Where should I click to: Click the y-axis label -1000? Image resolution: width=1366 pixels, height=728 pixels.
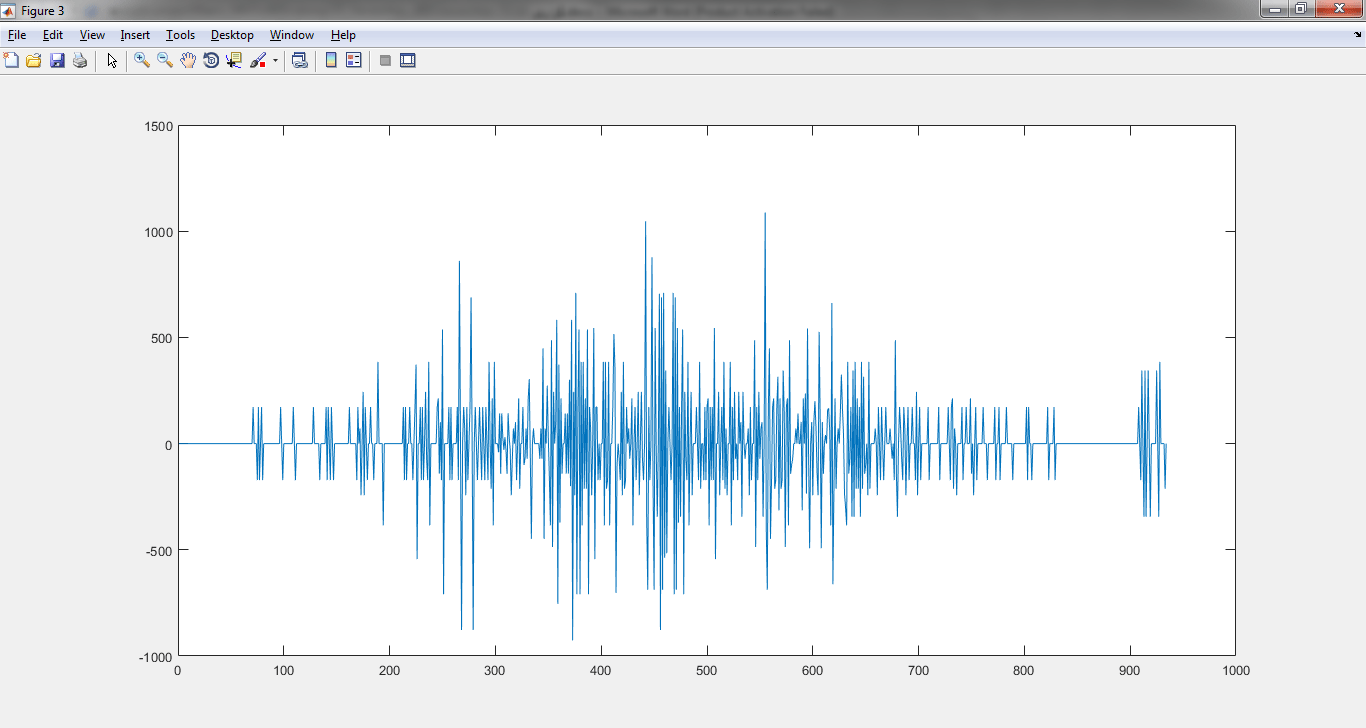158,657
